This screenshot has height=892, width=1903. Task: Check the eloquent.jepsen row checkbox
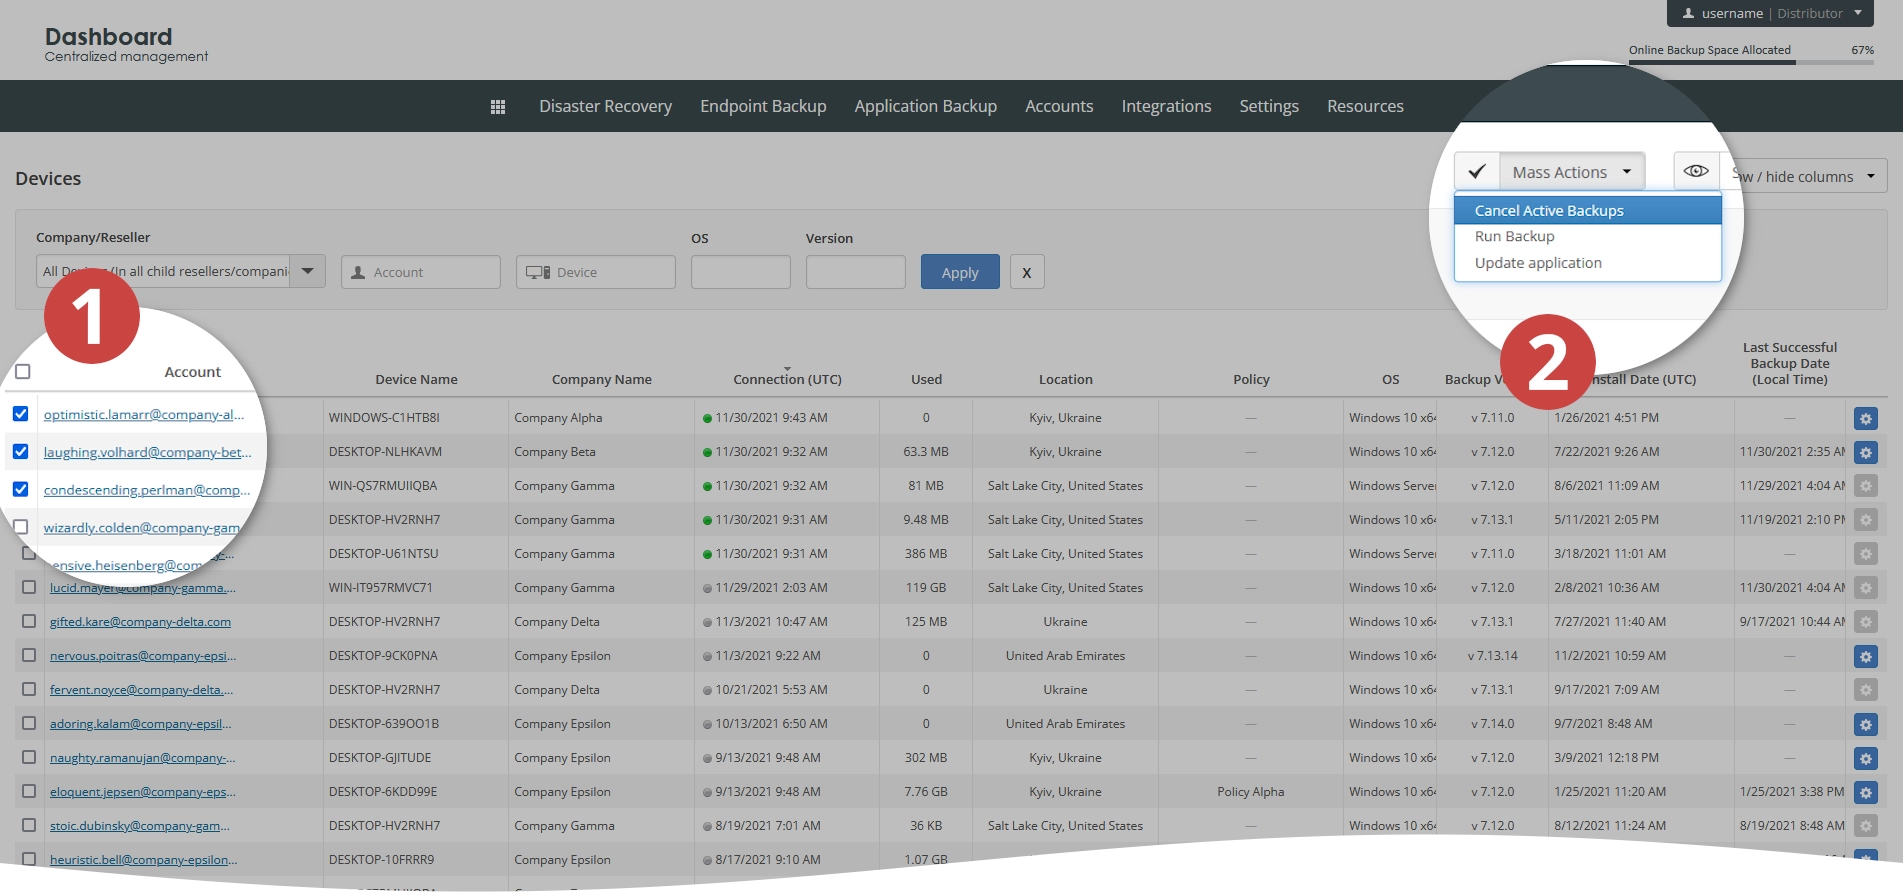point(29,791)
